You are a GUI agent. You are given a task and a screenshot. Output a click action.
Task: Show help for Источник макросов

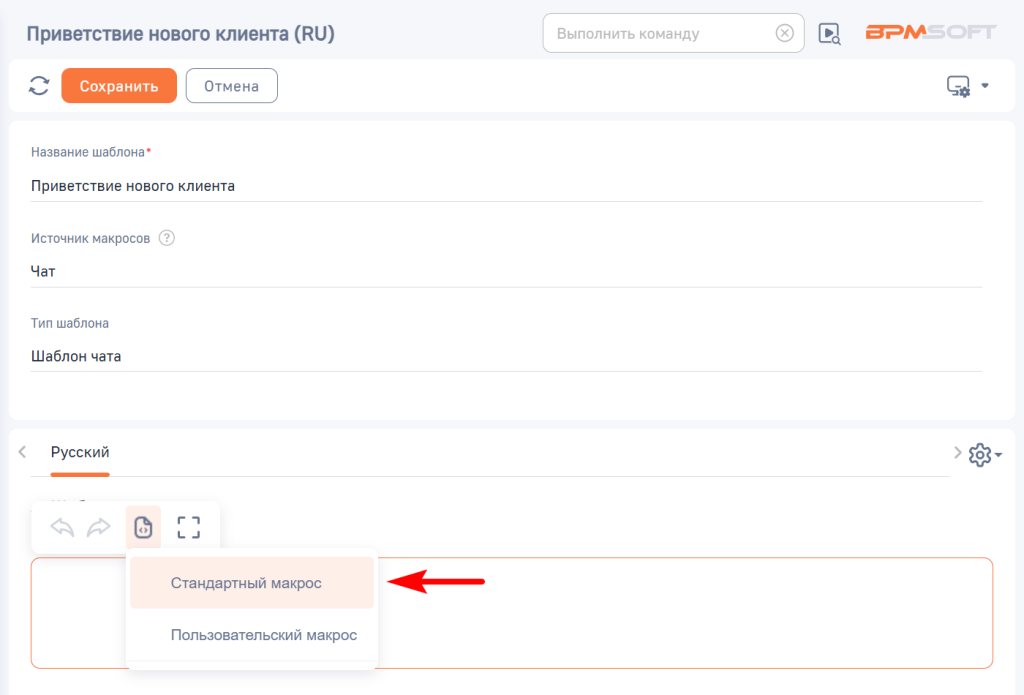167,238
